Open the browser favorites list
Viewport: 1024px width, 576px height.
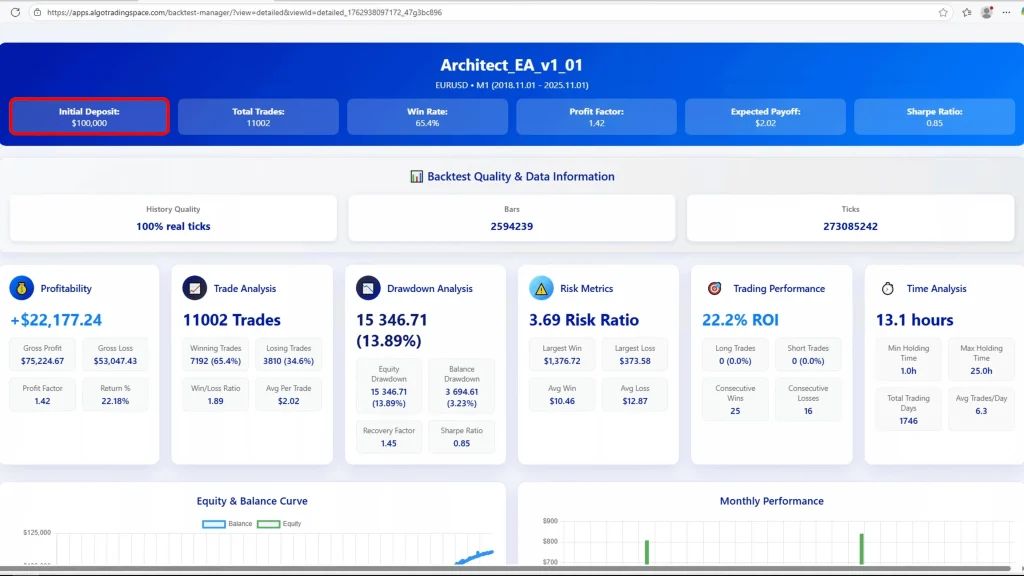tap(966, 12)
